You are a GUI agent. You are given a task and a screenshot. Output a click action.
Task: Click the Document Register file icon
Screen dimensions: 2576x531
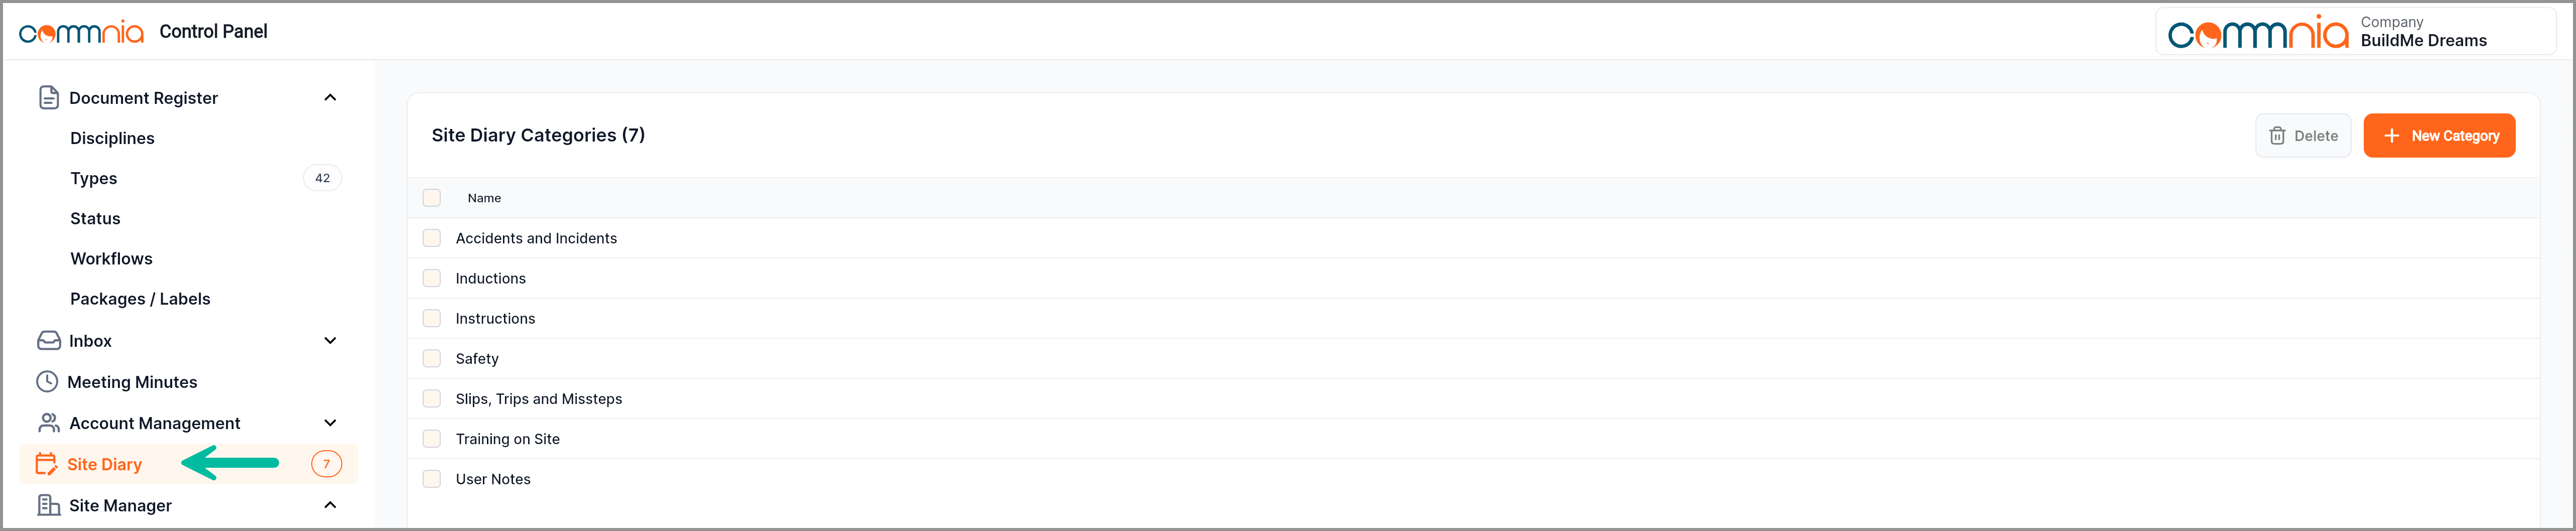click(x=48, y=98)
